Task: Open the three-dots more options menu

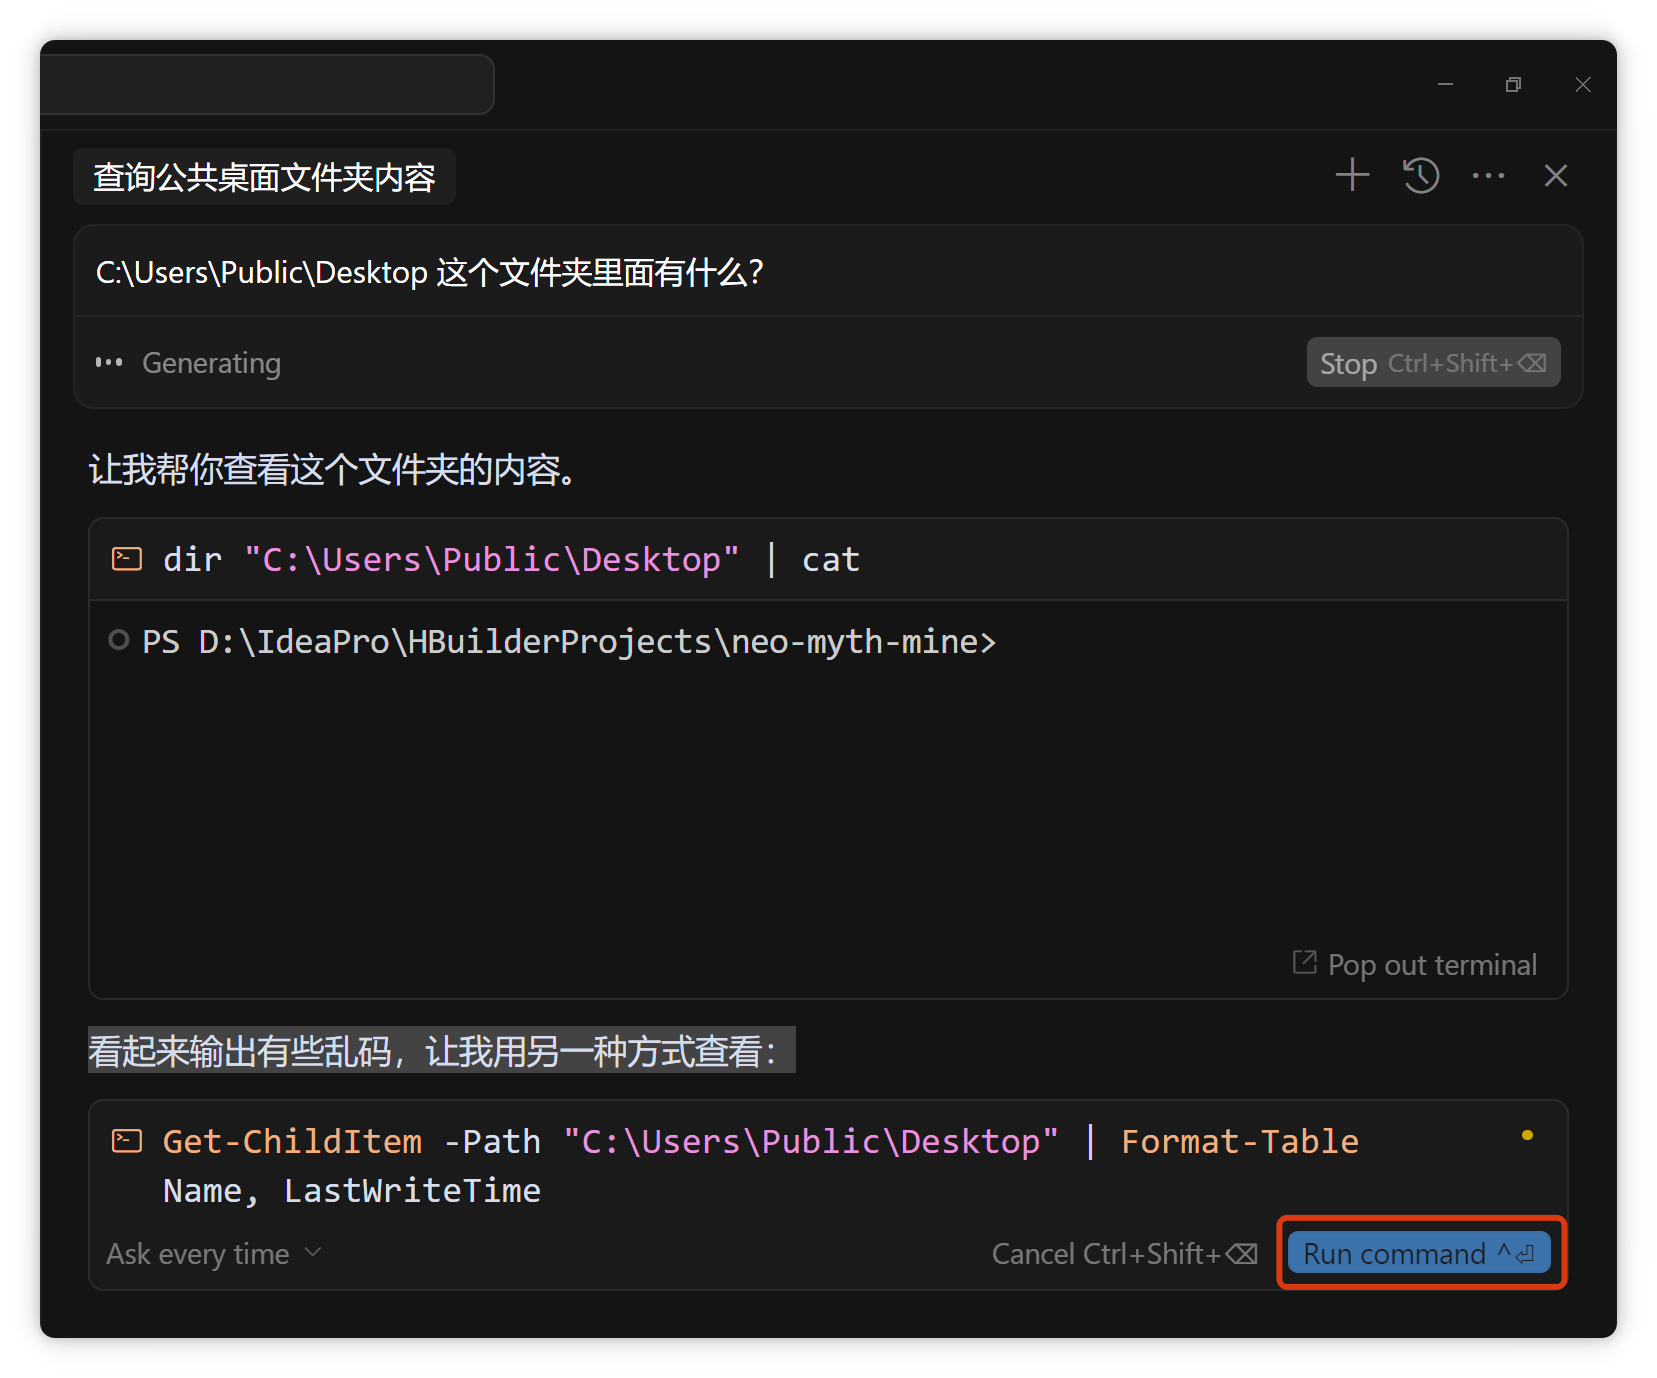Action: tap(1488, 176)
